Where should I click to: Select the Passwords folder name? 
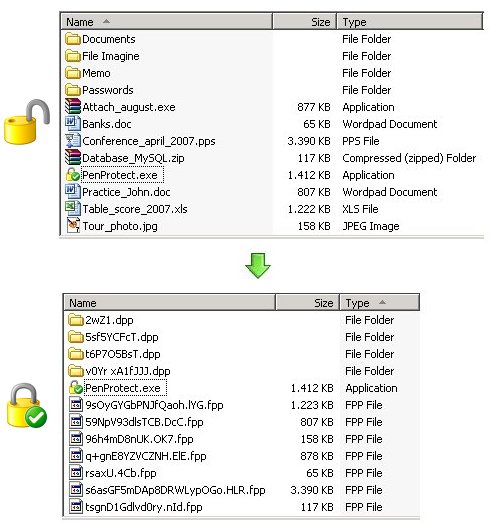108,90
